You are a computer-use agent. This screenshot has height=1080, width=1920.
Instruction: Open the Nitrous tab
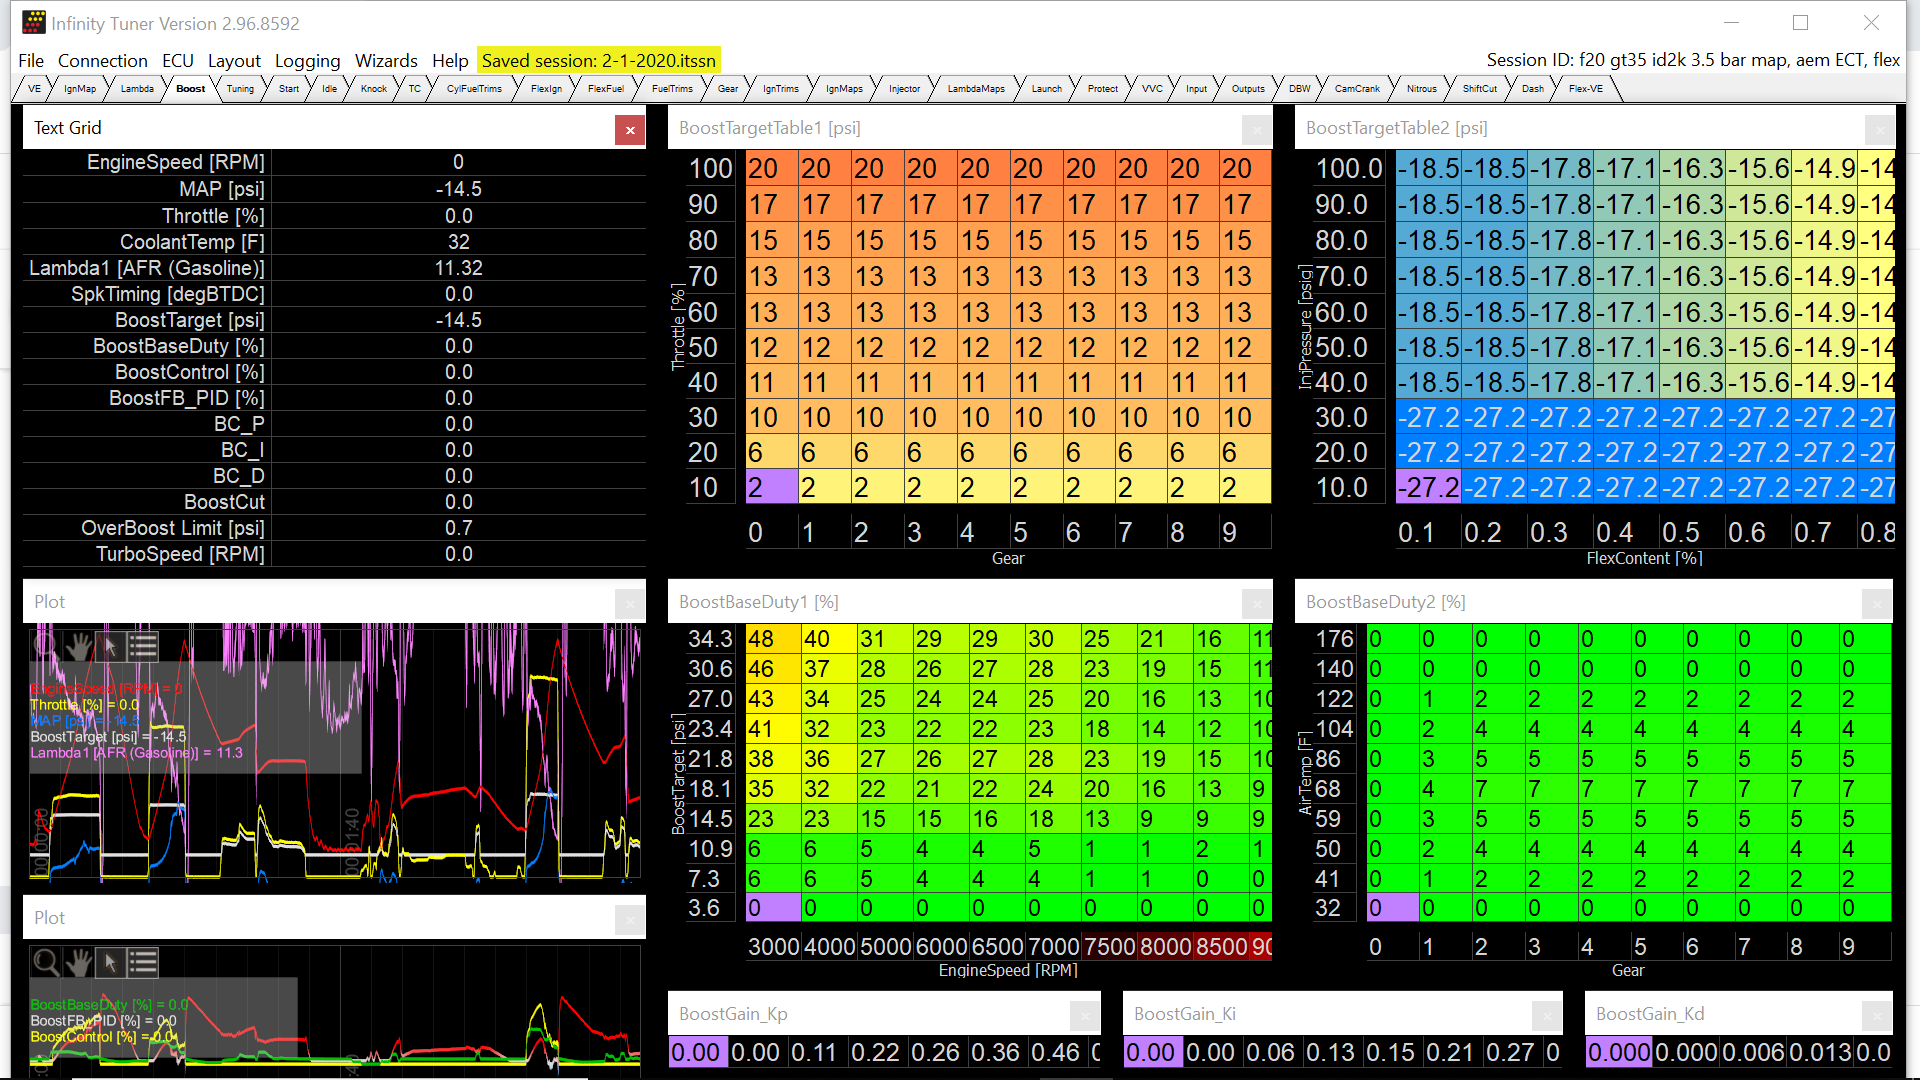coord(1421,89)
